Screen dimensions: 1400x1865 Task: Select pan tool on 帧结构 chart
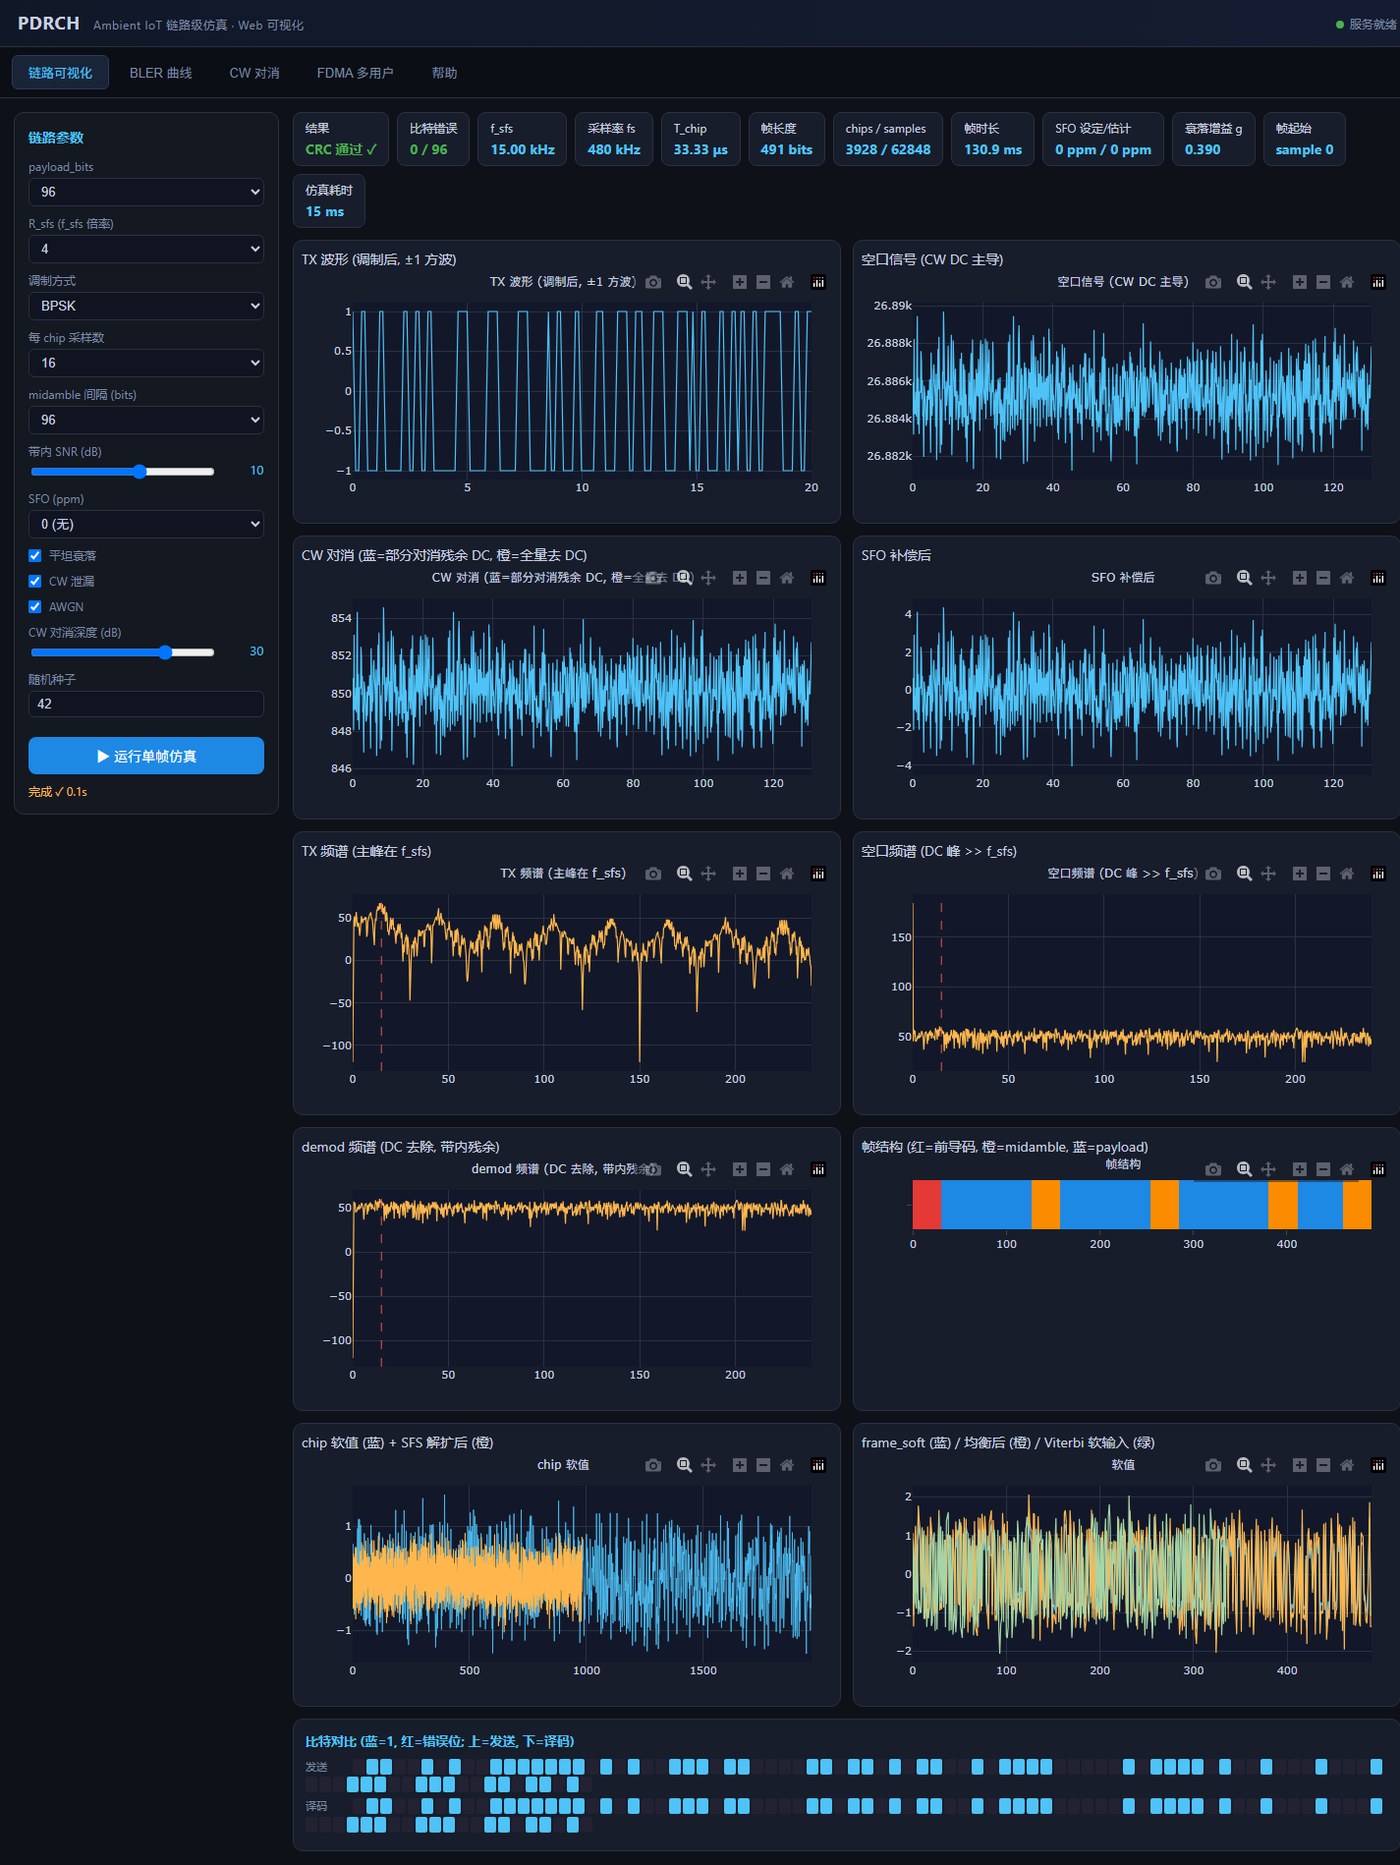(x=1268, y=1169)
